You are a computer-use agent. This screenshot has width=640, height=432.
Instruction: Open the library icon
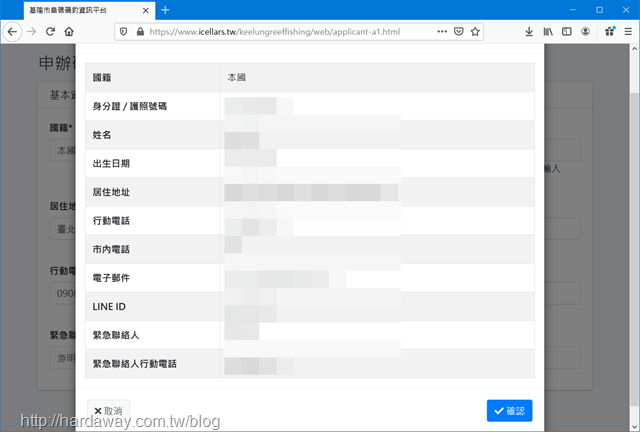[x=548, y=31]
